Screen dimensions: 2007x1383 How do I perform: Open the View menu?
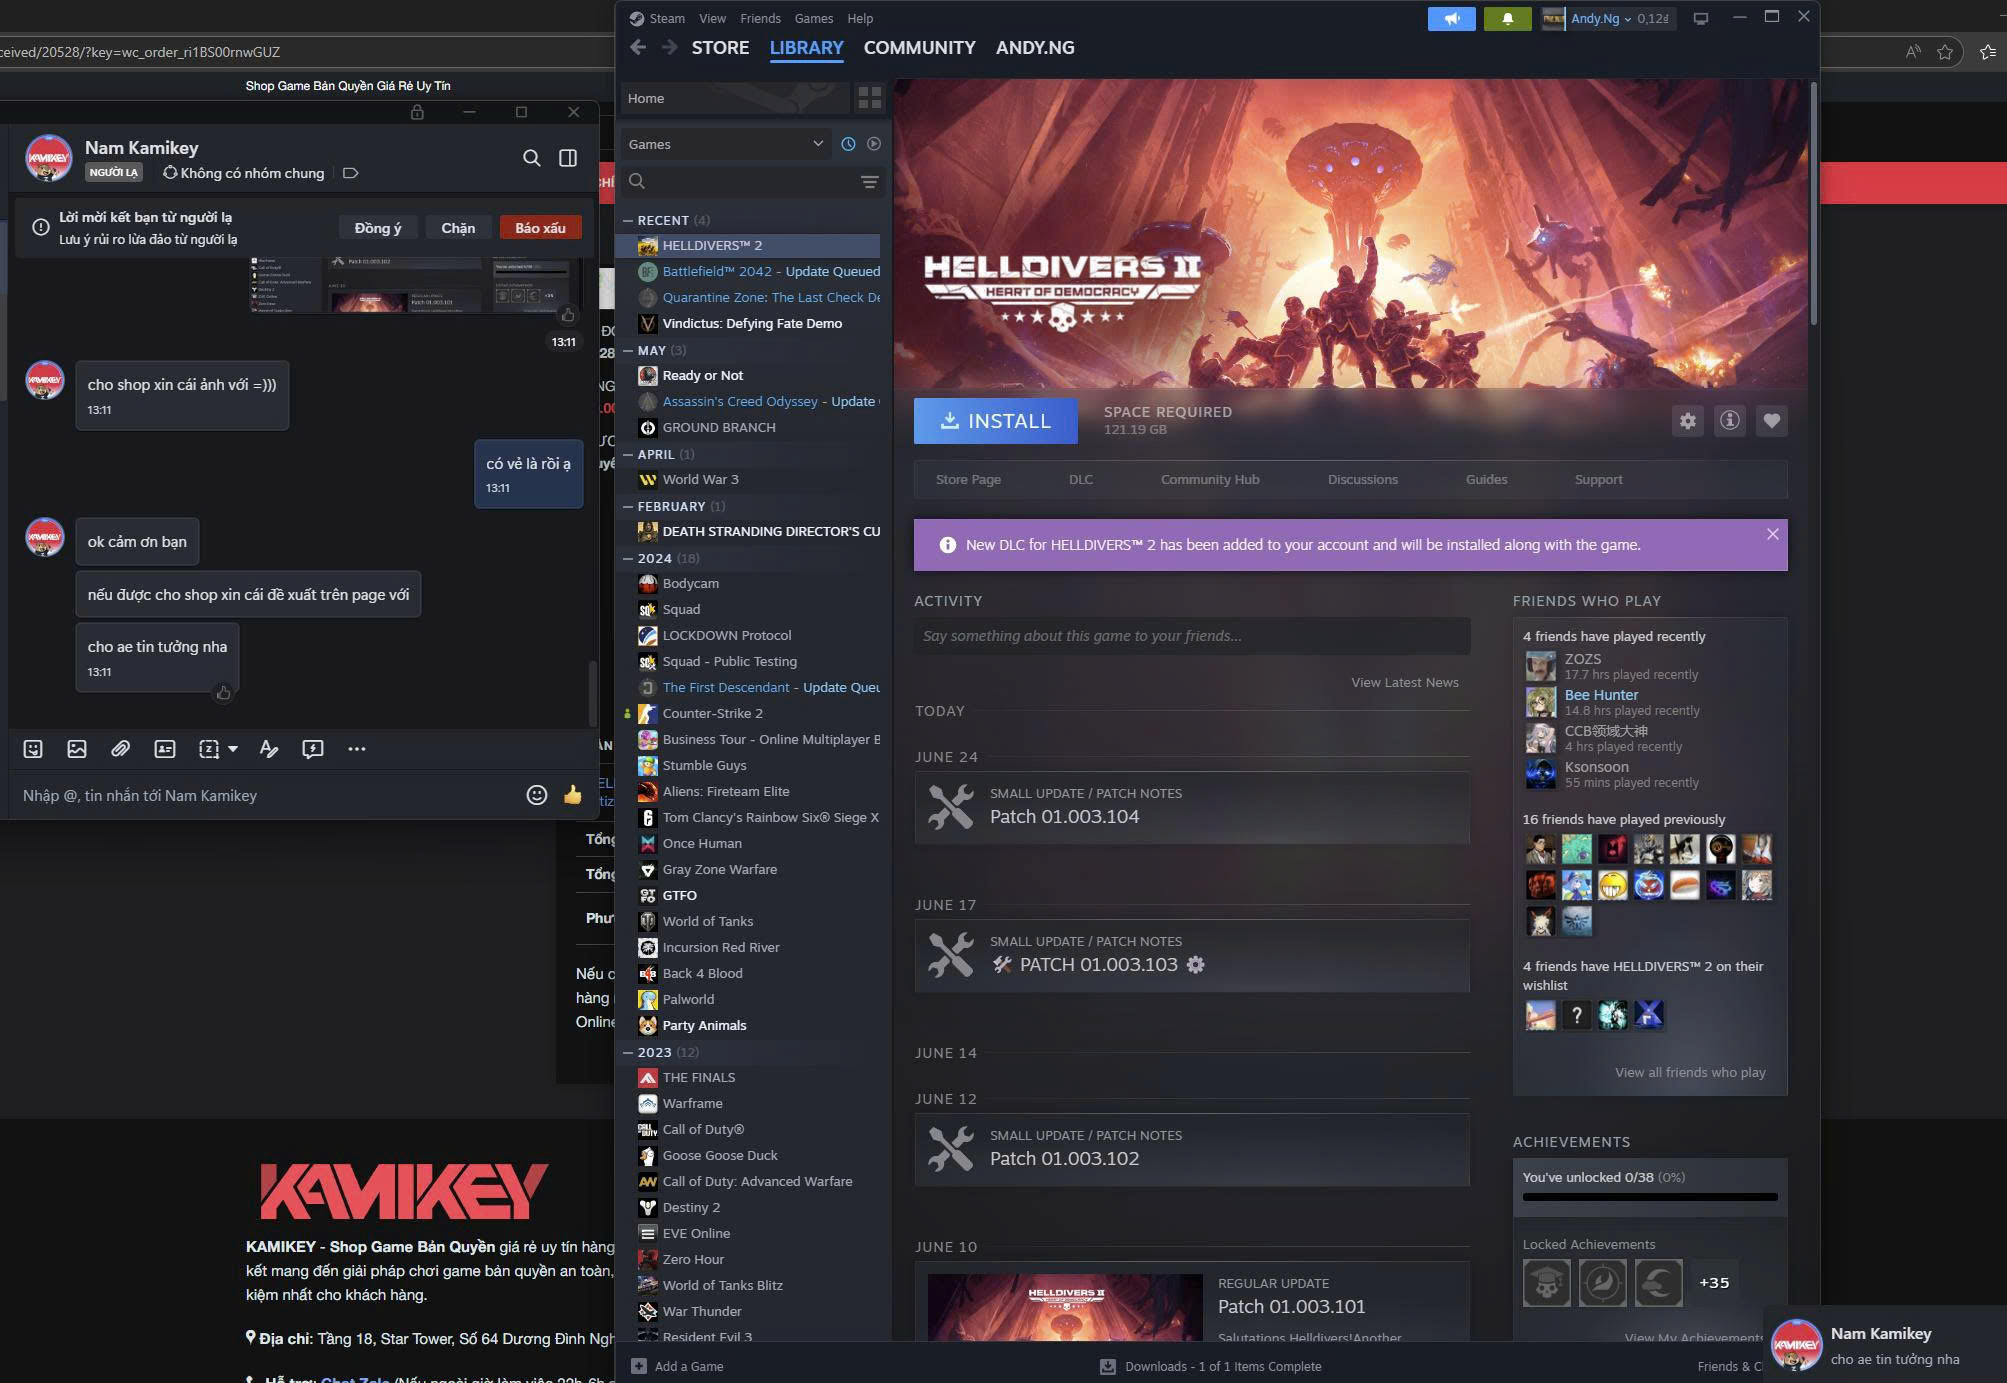[x=712, y=18]
